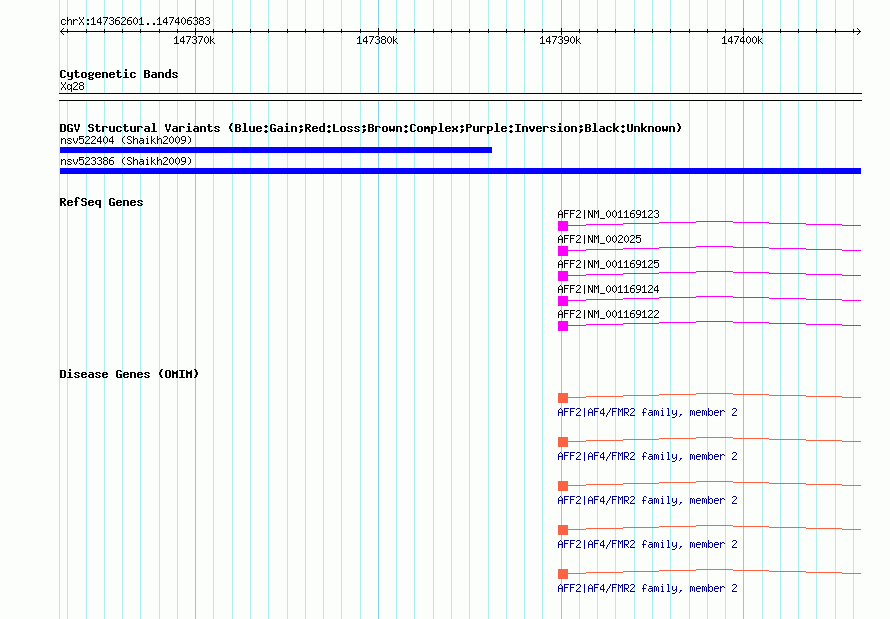Click the 147400k ruler tick label
890x619 pixels.
(x=742, y=41)
